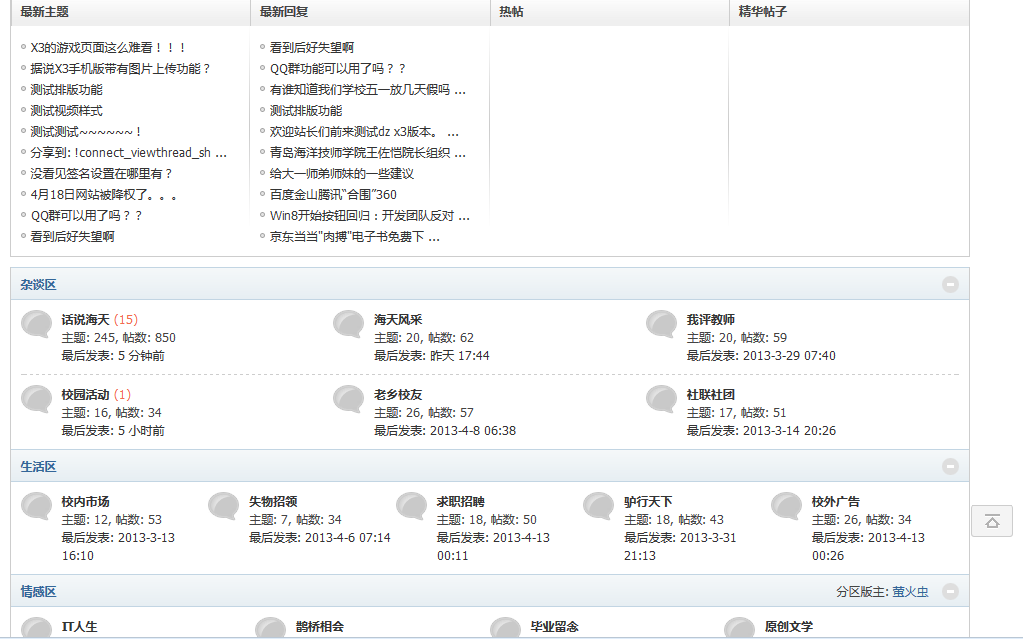Switch to the 精华帖子 tab
Viewport: 1023px width, 639px height.
pos(763,12)
